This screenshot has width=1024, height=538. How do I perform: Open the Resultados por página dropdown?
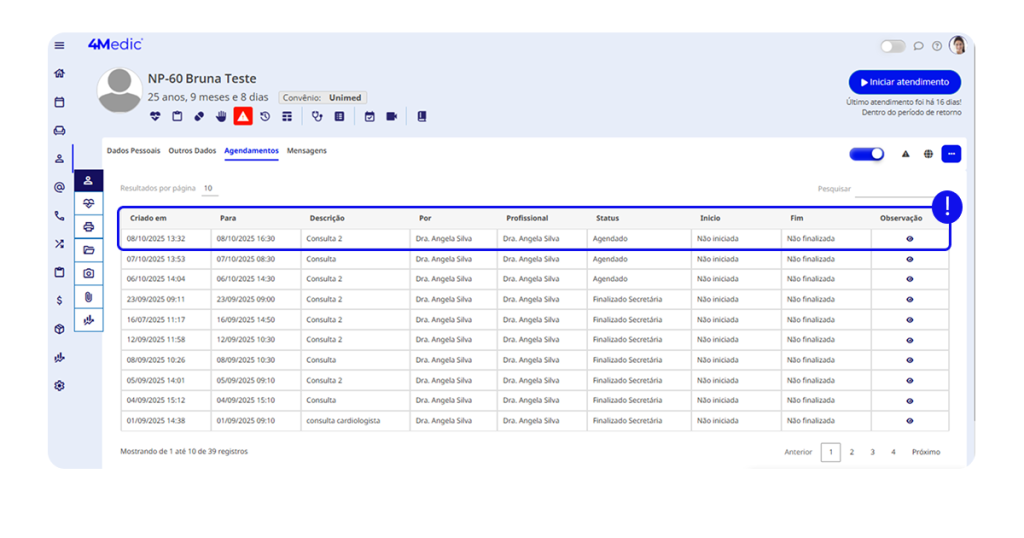[x=208, y=188]
